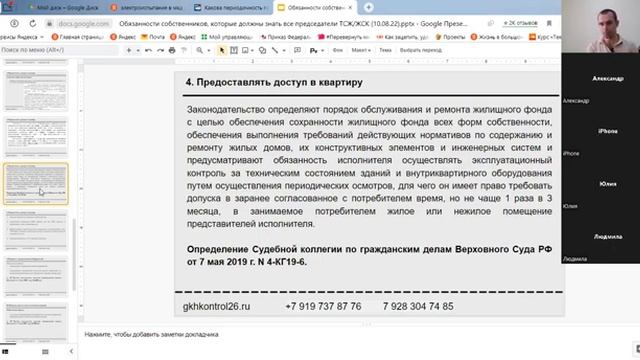Open the Жизнь в большом bookmark
Image resolution: width=640 pixels, height=360 pixels.
pos(496,37)
